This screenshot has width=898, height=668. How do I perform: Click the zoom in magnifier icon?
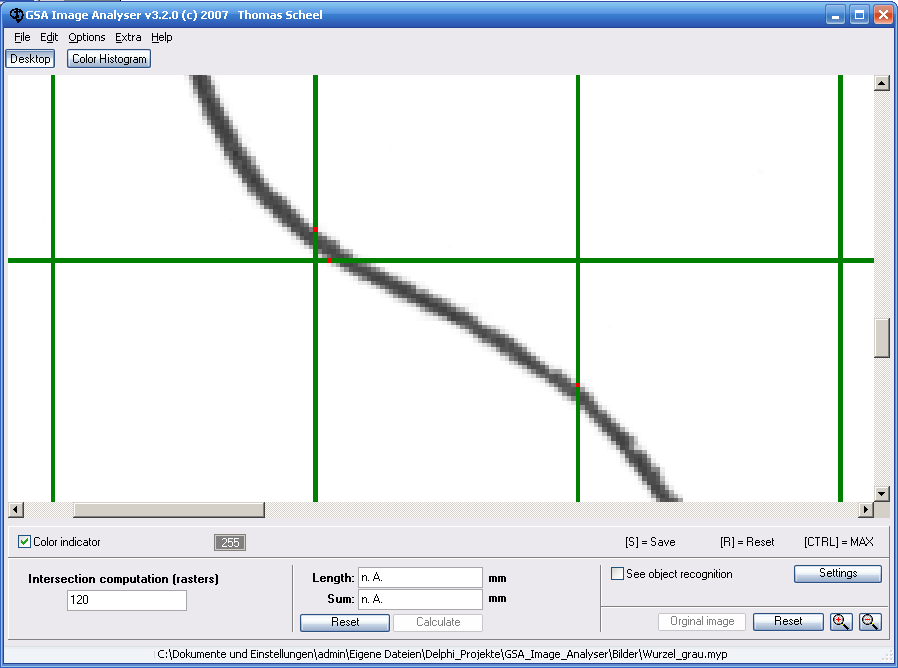pyautogui.click(x=841, y=622)
